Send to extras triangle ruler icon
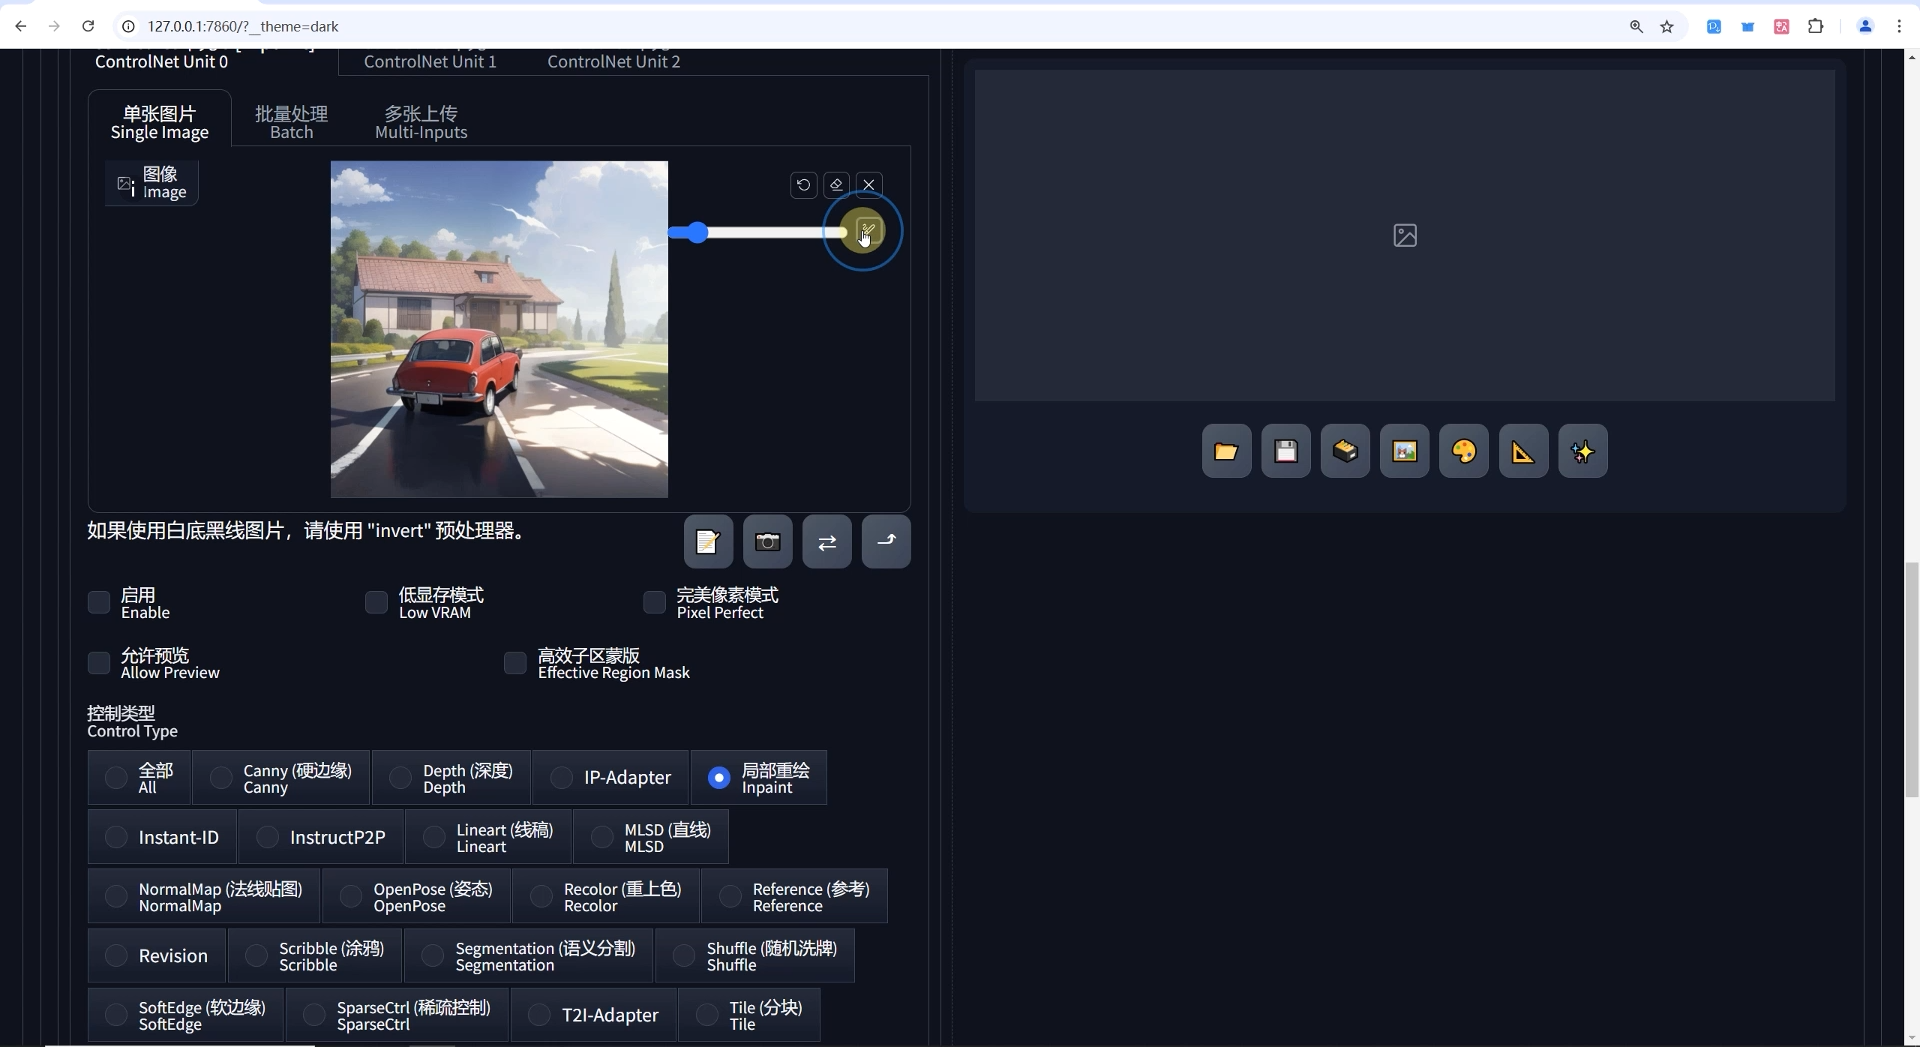The height and width of the screenshot is (1047, 1920). pos(1523,451)
